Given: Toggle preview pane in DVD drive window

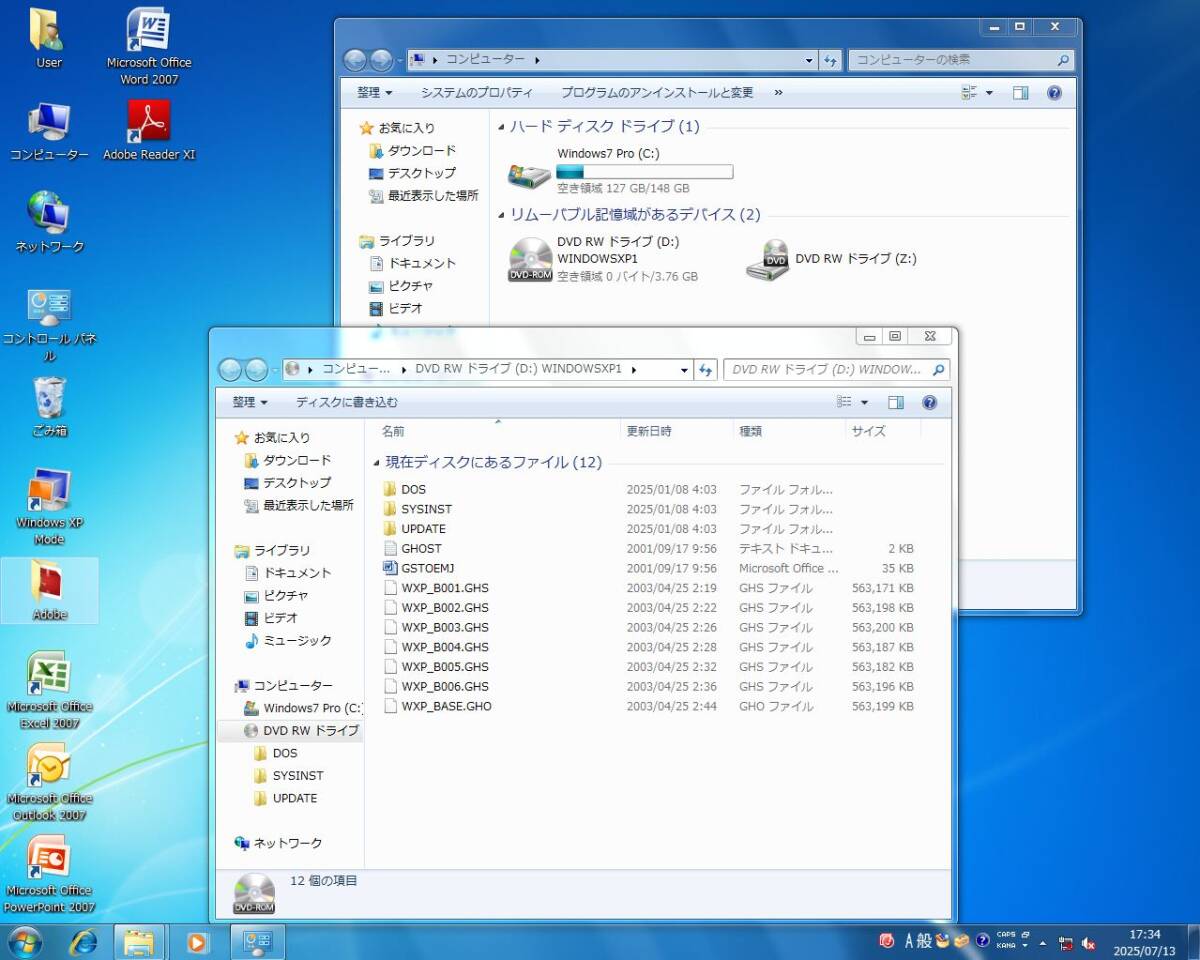Looking at the screenshot, I should click(895, 402).
